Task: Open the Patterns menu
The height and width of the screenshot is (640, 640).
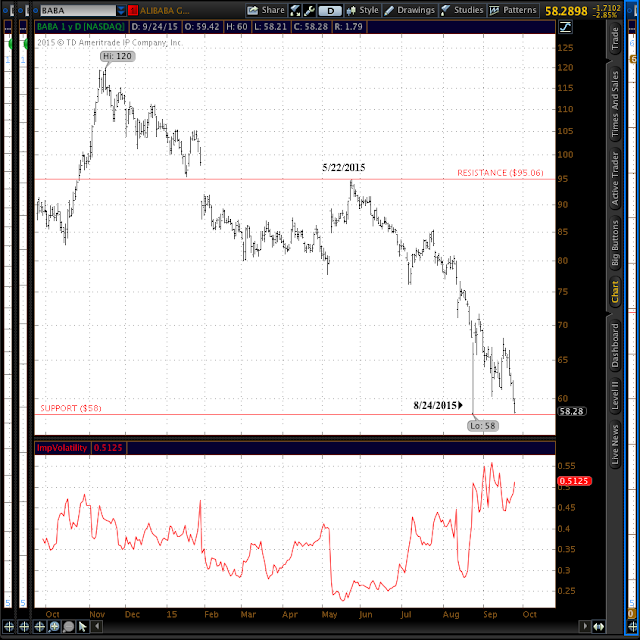Action: [513, 10]
